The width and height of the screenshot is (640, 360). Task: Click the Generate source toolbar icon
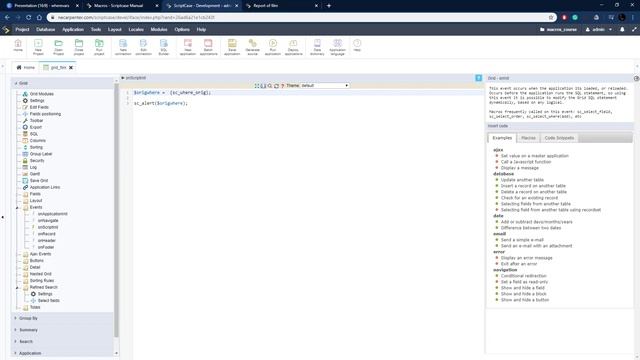click(253, 47)
